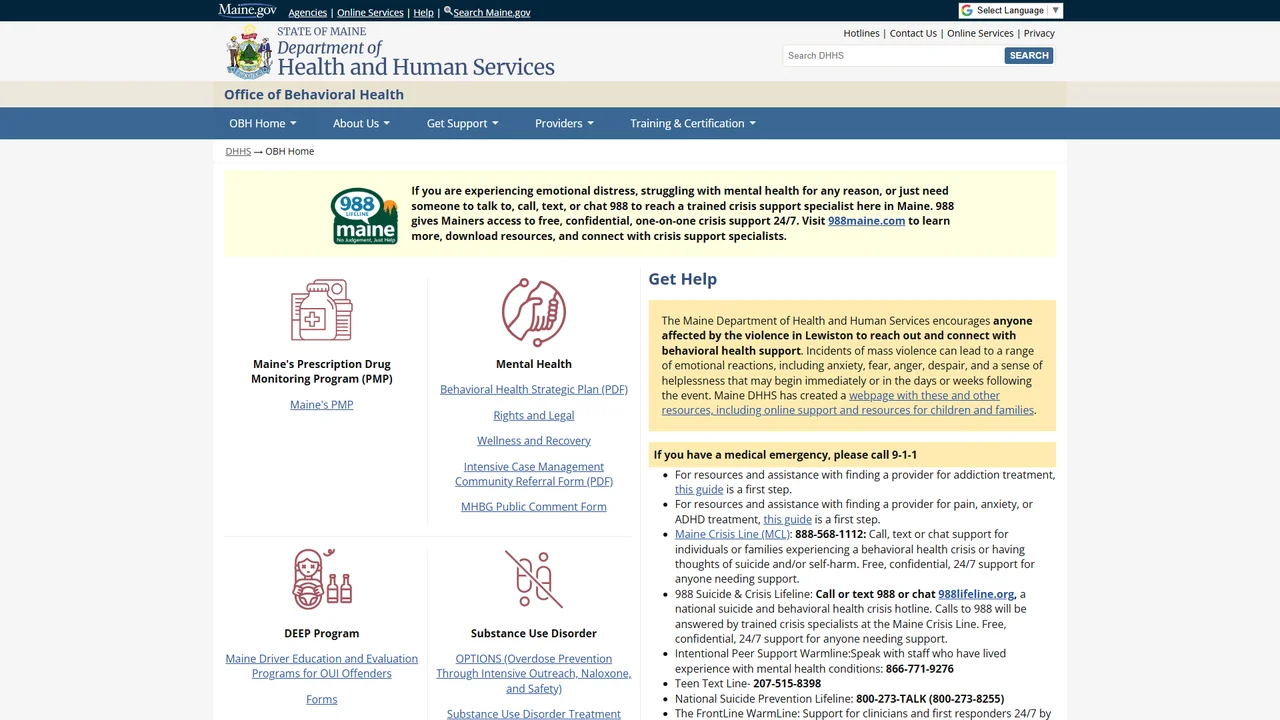This screenshot has width=1280, height=720.
Task: Open Behavioral Health Strategic Plan PDF
Action: [x=534, y=390]
